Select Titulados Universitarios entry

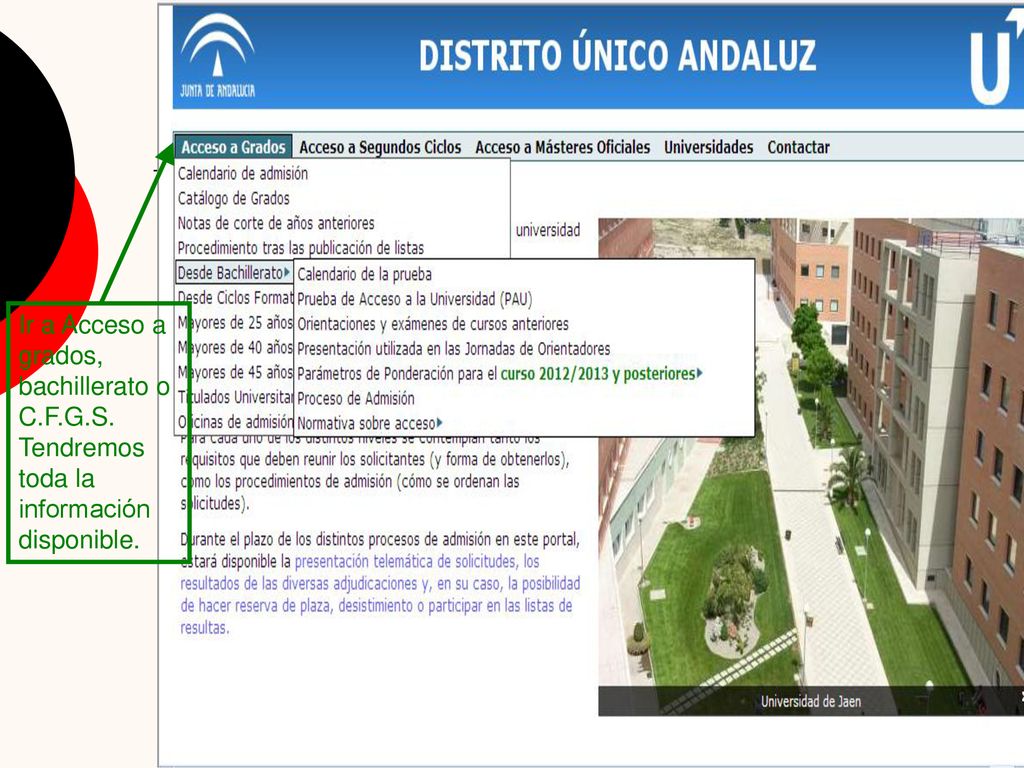[235, 396]
